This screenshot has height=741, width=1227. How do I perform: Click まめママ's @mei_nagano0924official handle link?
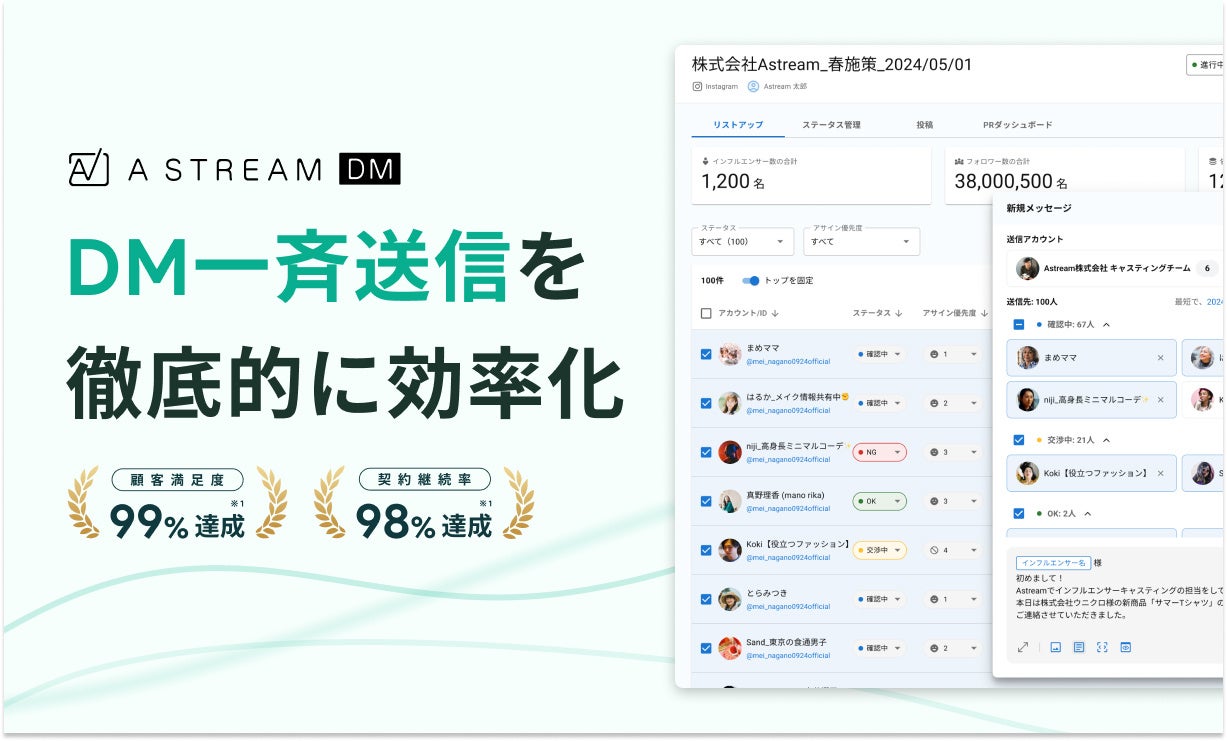click(788, 361)
